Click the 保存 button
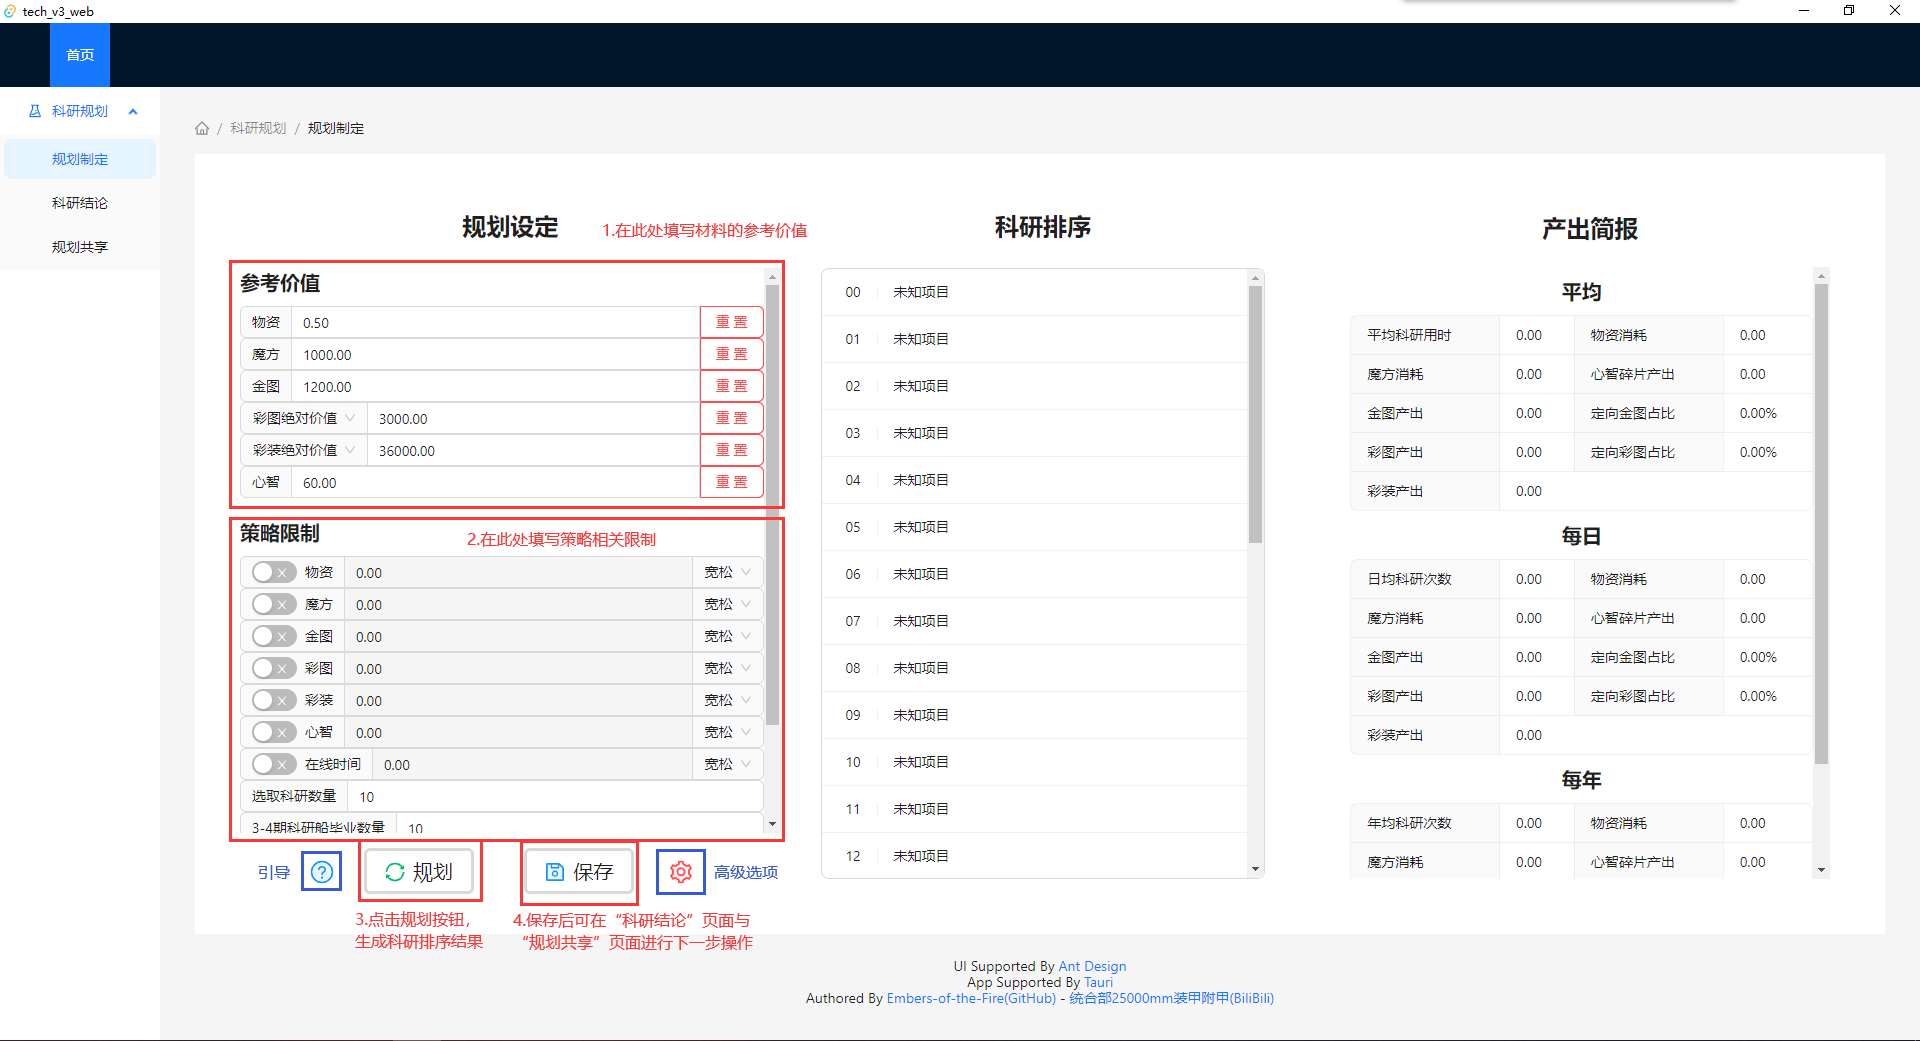The width and height of the screenshot is (1920, 1041). pos(579,872)
